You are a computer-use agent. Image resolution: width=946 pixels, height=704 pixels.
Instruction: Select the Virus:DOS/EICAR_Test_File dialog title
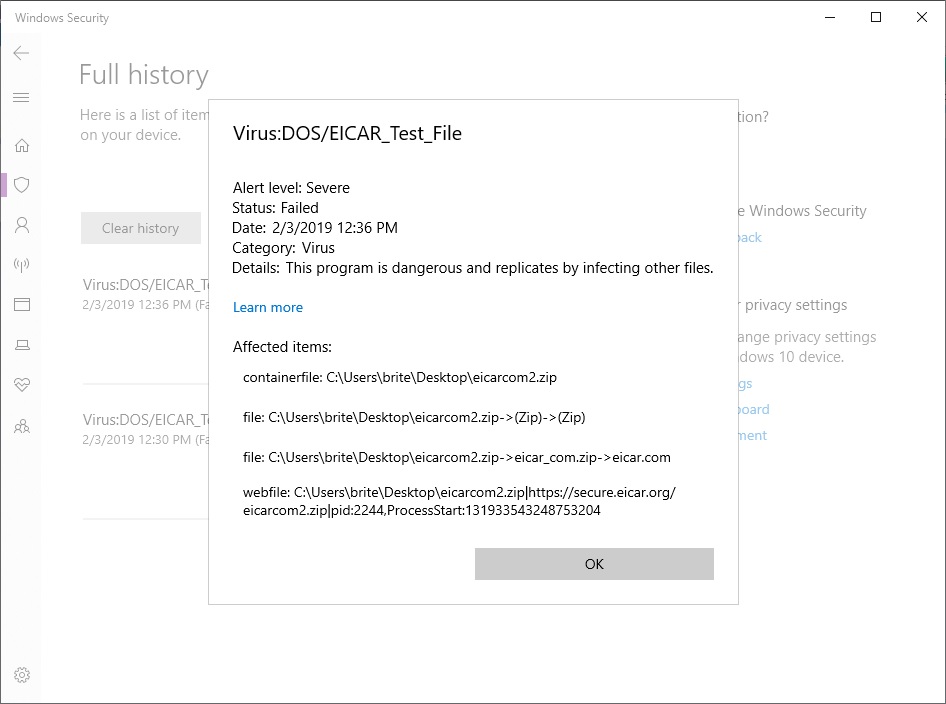(x=346, y=133)
